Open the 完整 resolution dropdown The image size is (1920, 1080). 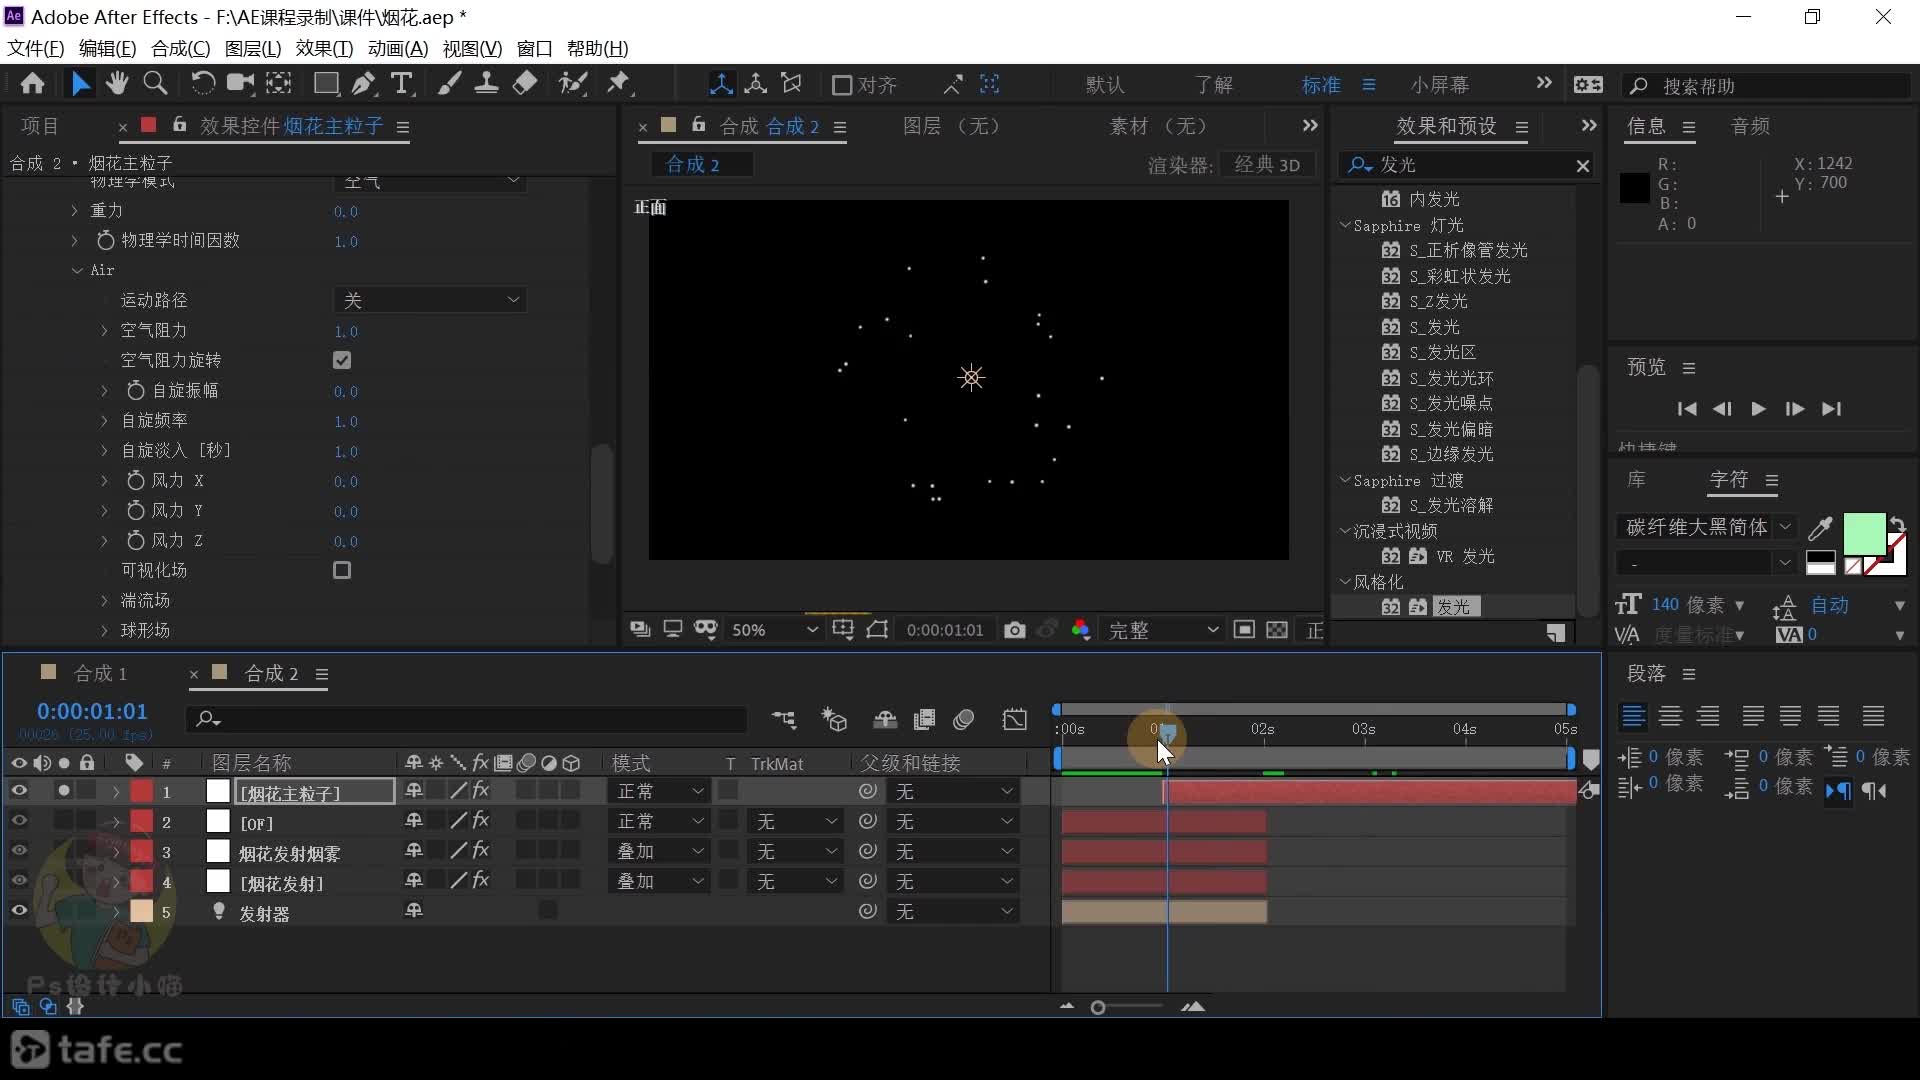tap(1163, 630)
